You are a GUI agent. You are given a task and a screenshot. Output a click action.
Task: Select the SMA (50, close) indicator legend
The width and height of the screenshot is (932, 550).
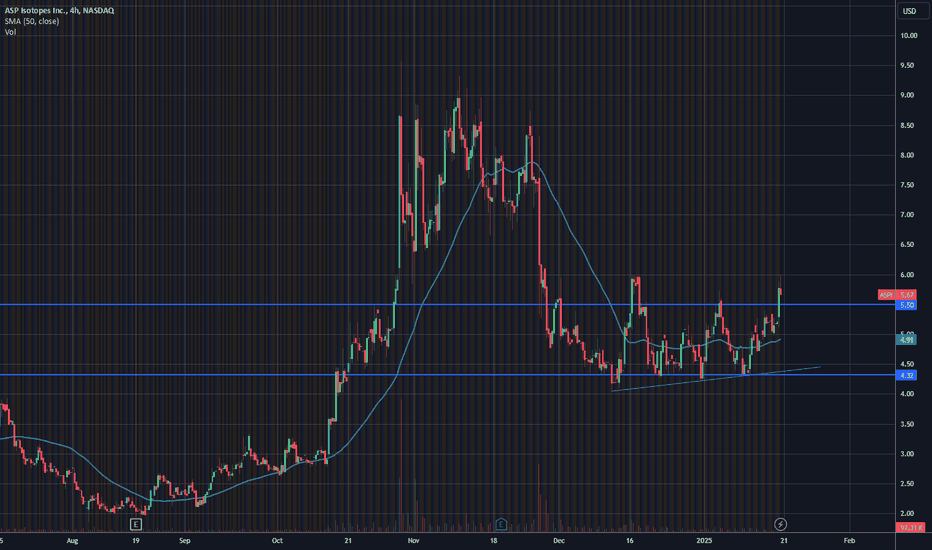pos(32,21)
